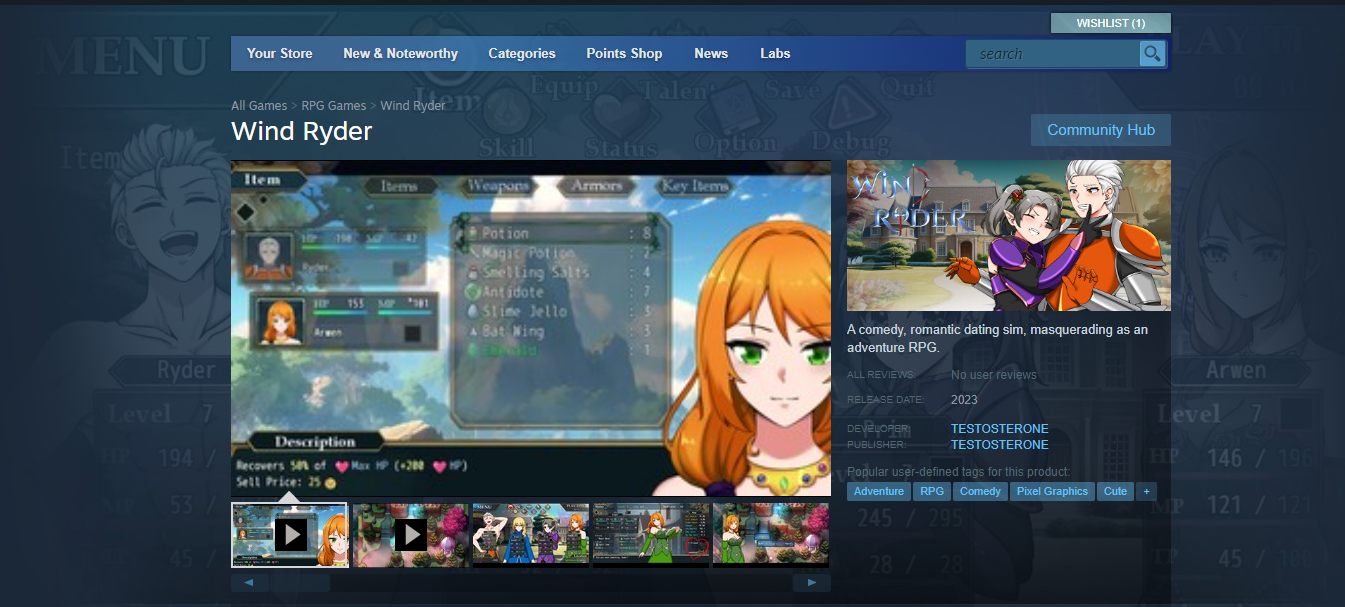Viewport: 1345px width, 607px height.
Task: Open the Labs tab
Action: pos(775,54)
